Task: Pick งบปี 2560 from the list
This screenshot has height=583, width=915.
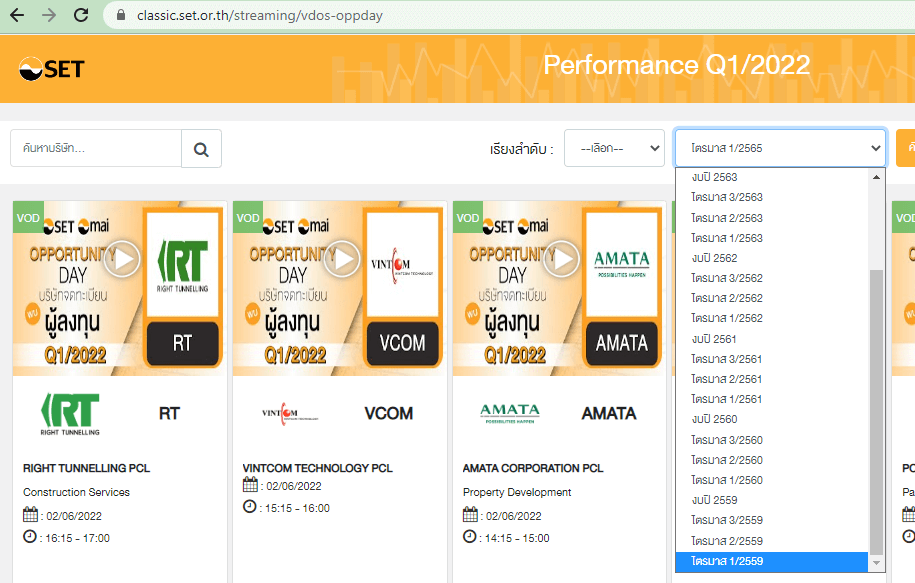Action: 714,420
